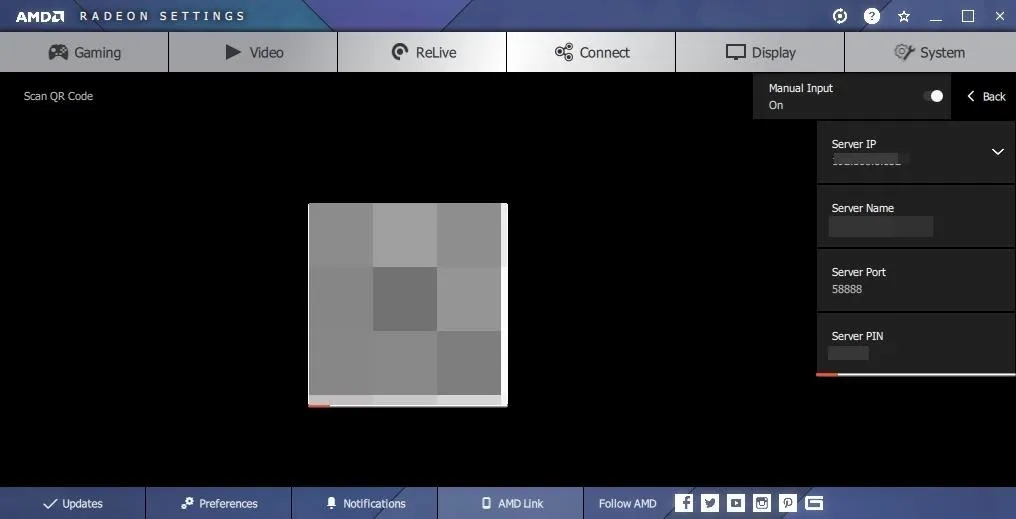Screen dimensions: 1016x519
Task: Click the Scan QR Code heading
Action: pyautogui.click(x=58, y=96)
